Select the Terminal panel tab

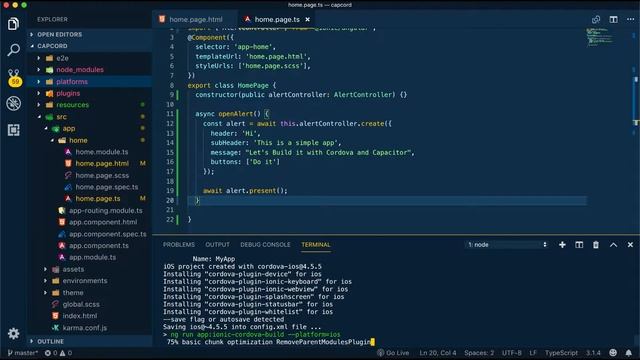[x=316, y=244]
